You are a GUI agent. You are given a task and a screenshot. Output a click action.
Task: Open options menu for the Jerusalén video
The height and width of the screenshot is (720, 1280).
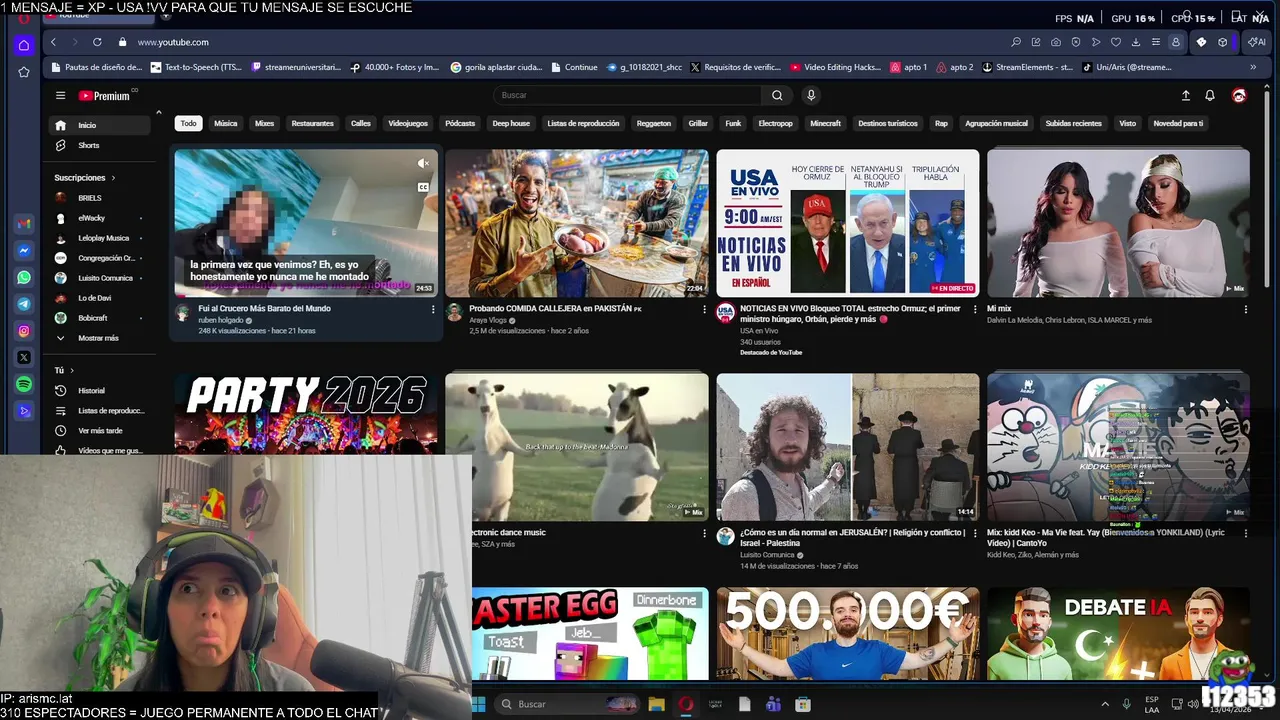[x=975, y=533]
